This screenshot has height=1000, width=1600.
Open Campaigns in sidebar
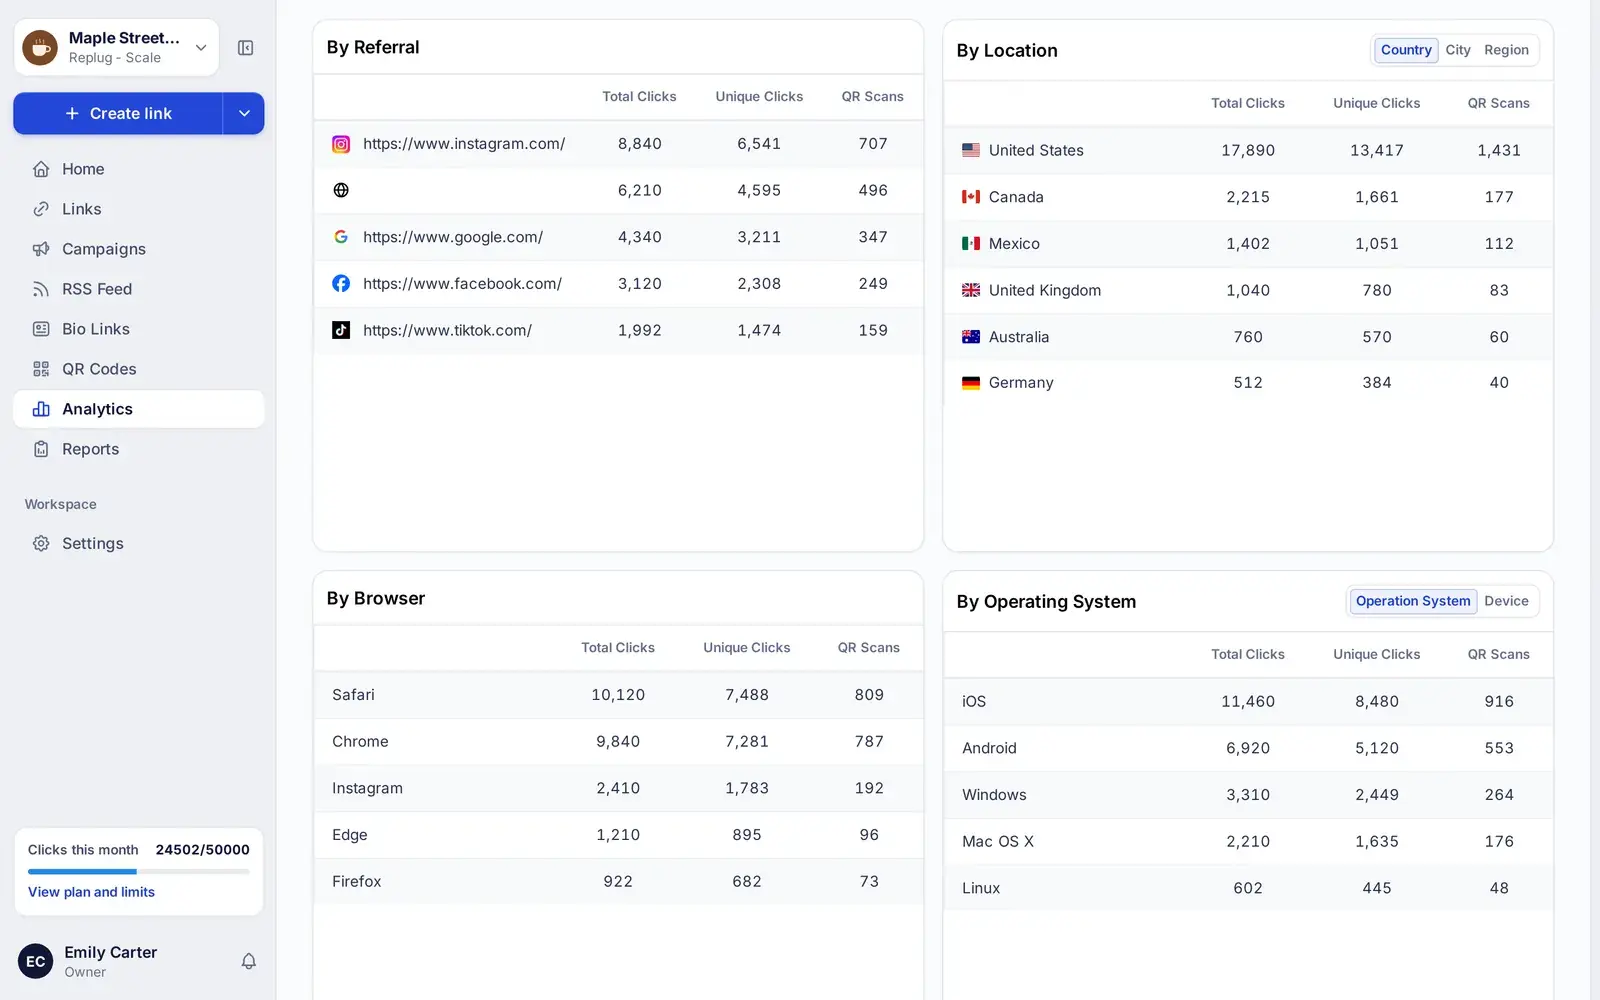[x=139, y=249]
